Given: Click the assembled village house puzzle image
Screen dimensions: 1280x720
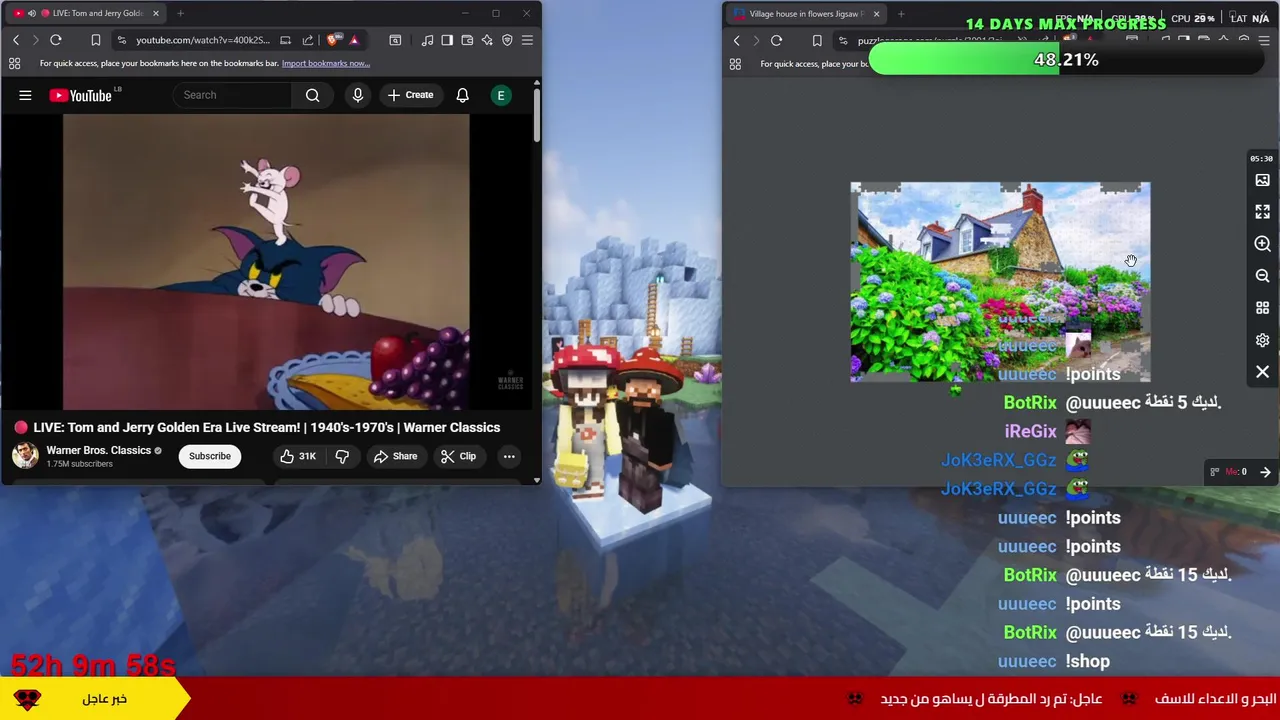Looking at the screenshot, I should [1000, 282].
